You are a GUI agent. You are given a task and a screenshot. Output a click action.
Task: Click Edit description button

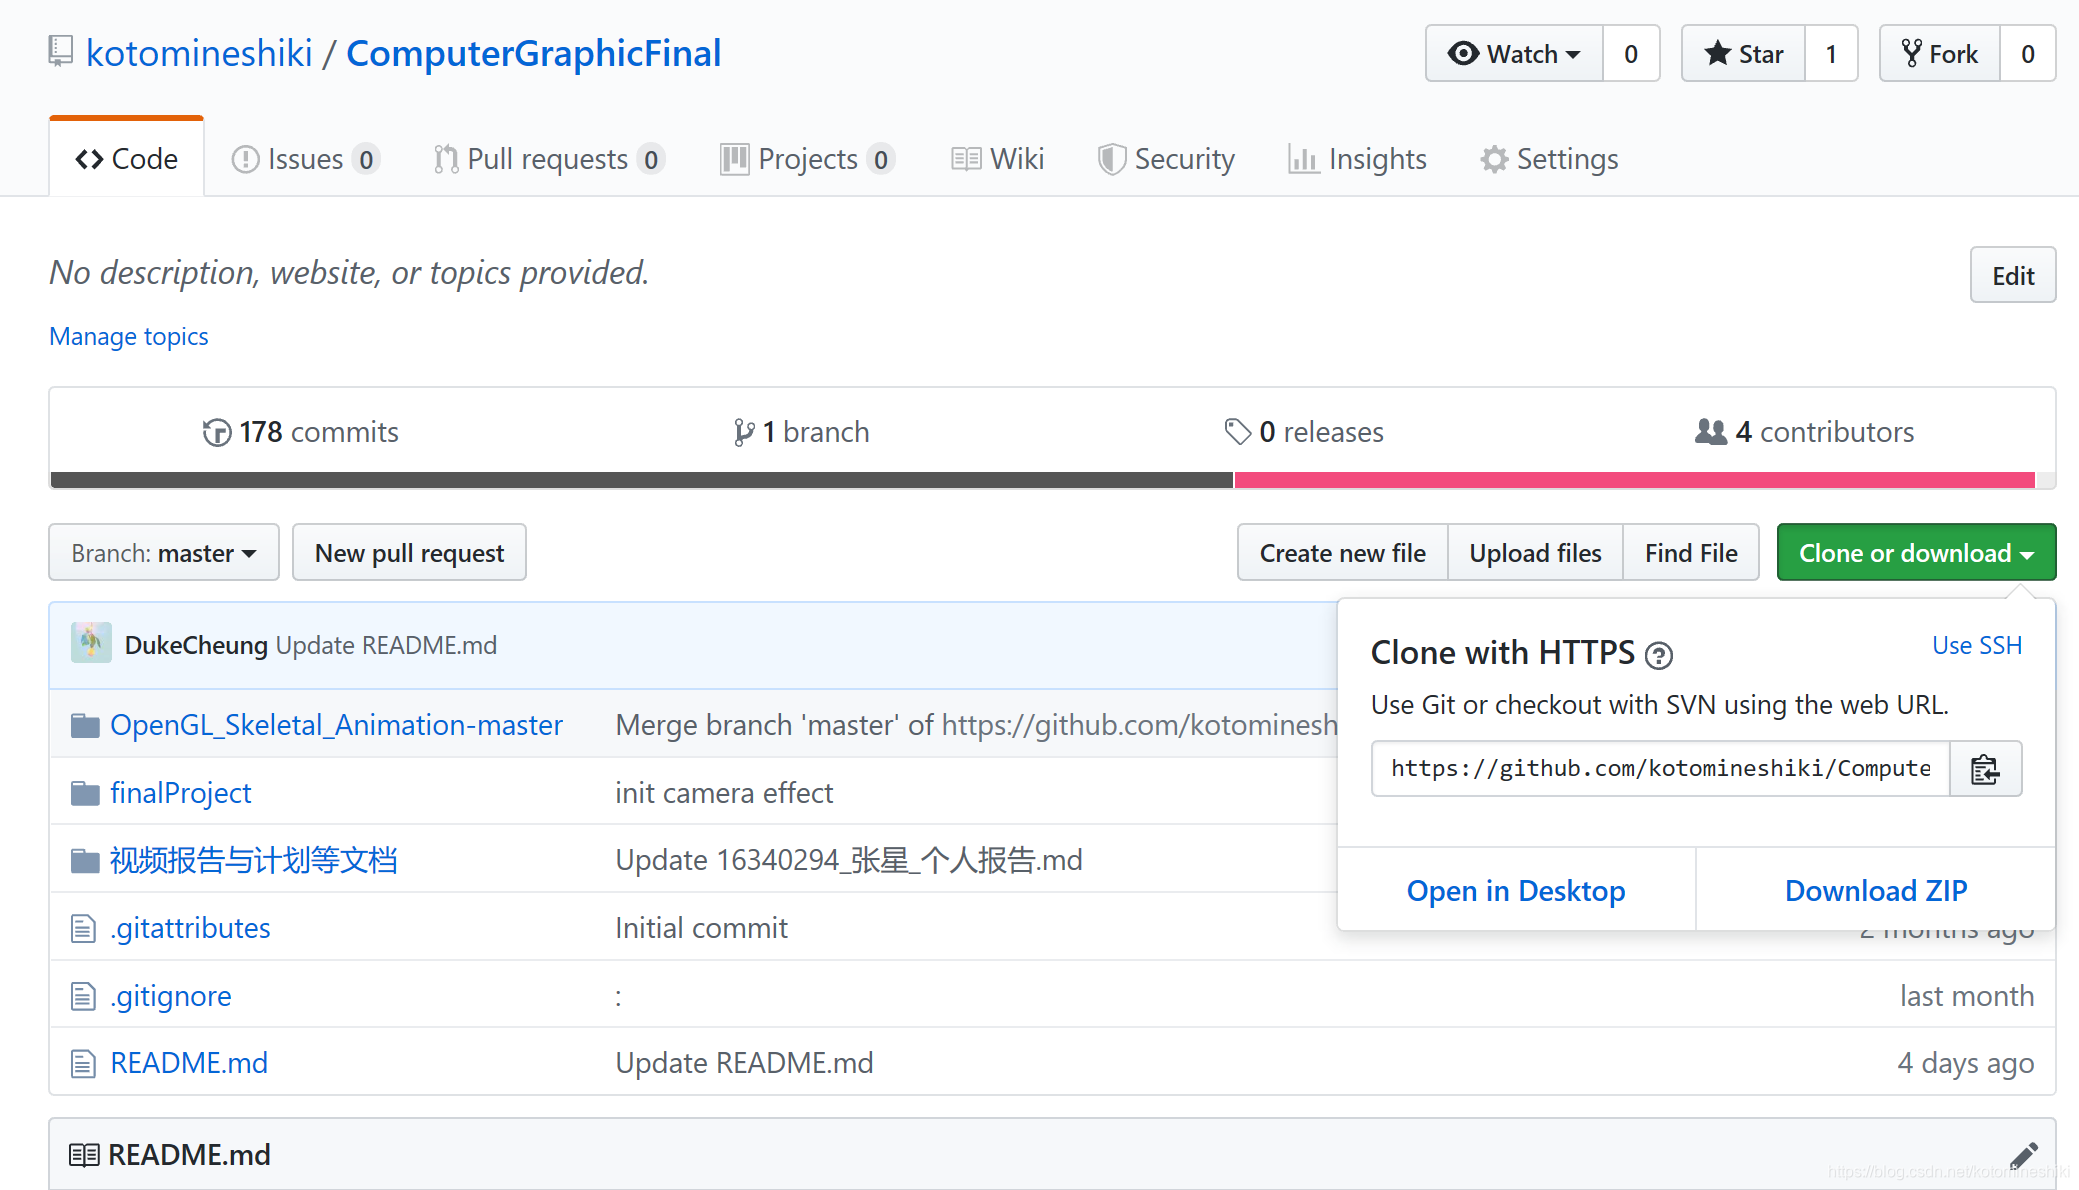tap(2012, 275)
